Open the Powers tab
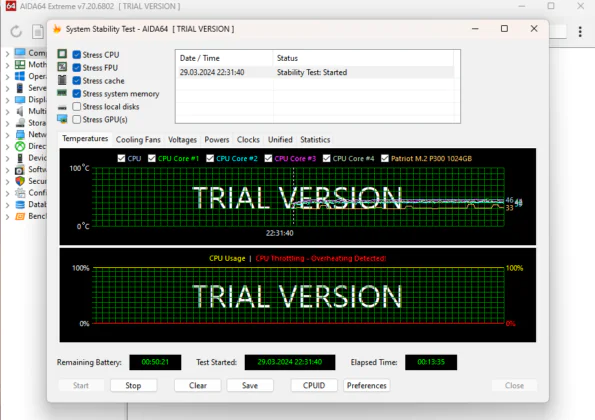Screen dimensions: 595x420 click(217, 140)
